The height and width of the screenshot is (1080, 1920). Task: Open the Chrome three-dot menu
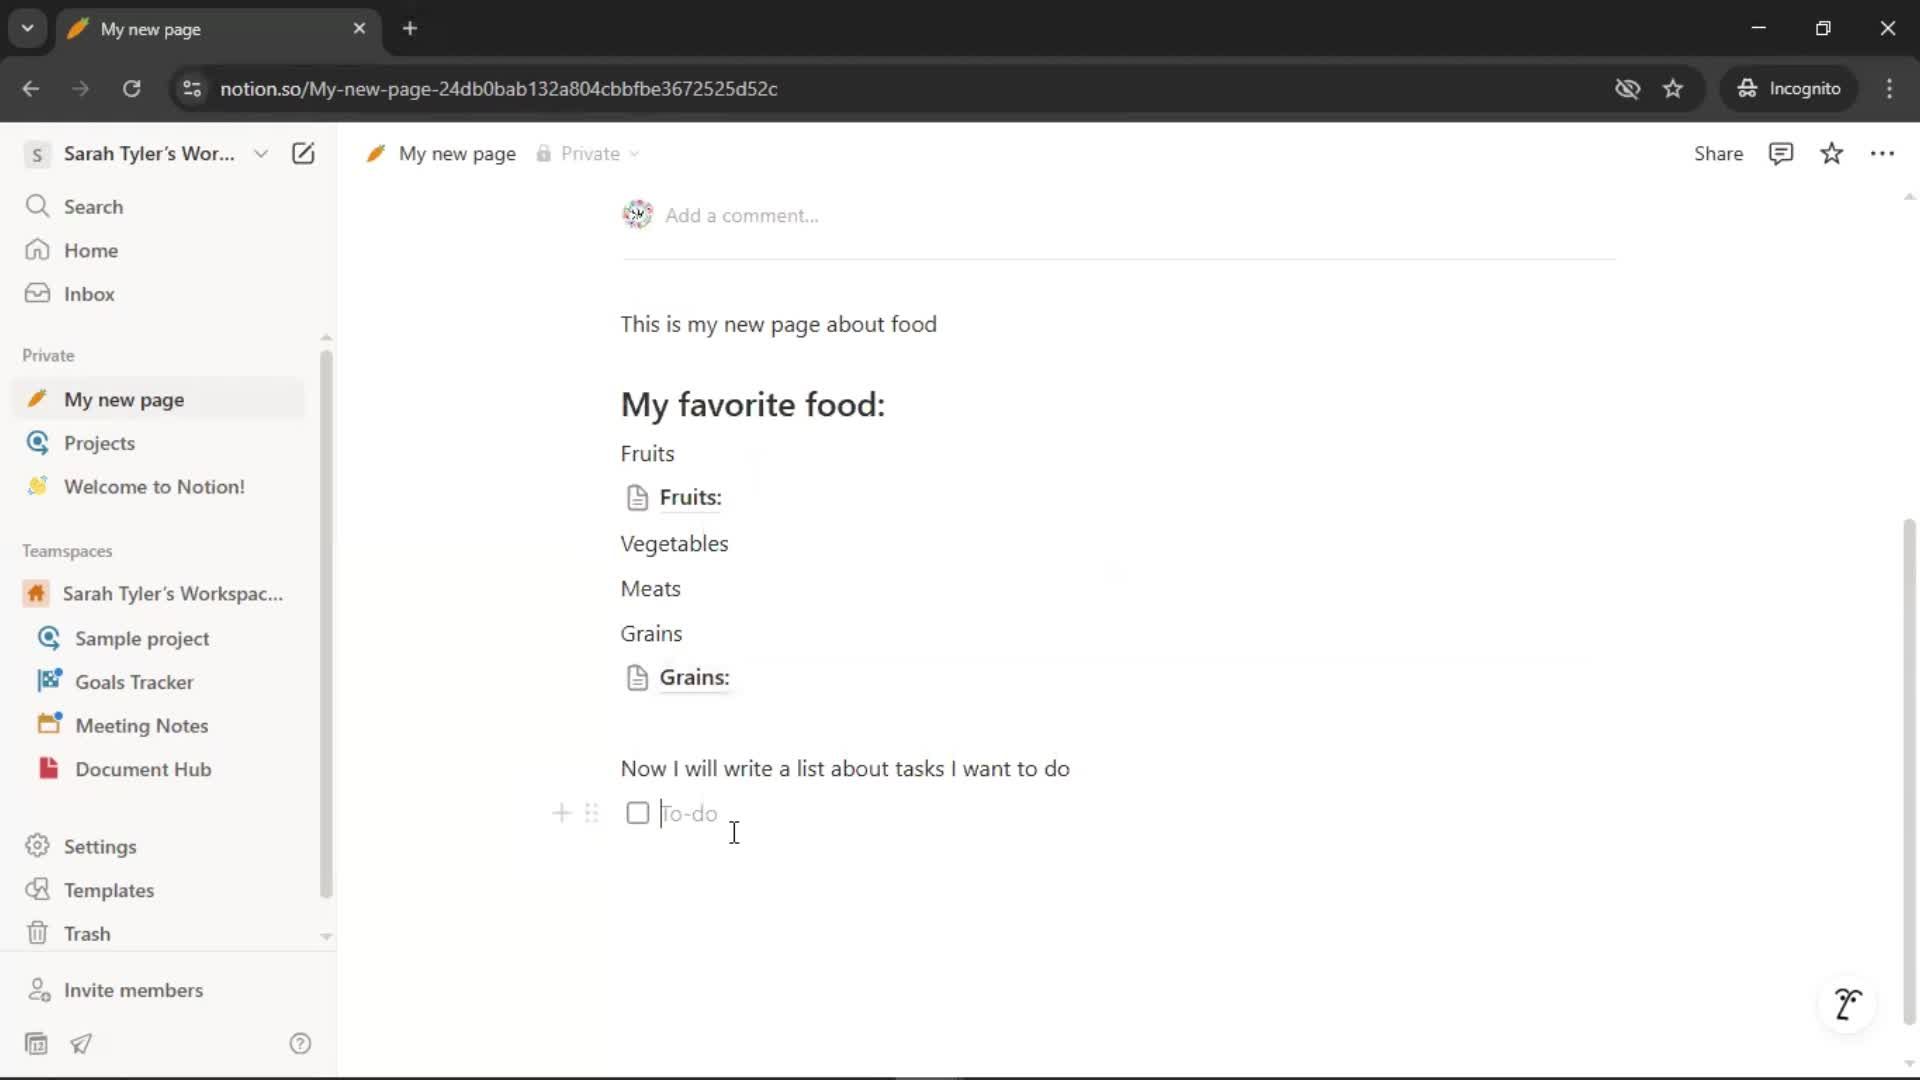point(1889,88)
